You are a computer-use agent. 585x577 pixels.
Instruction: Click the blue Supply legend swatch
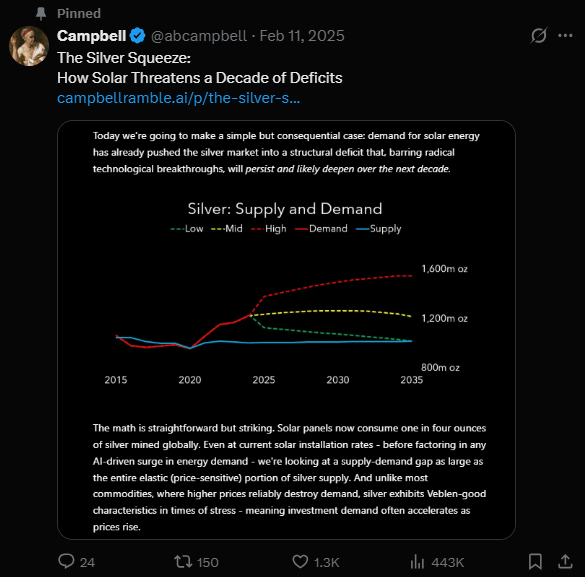(x=362, y=229)
